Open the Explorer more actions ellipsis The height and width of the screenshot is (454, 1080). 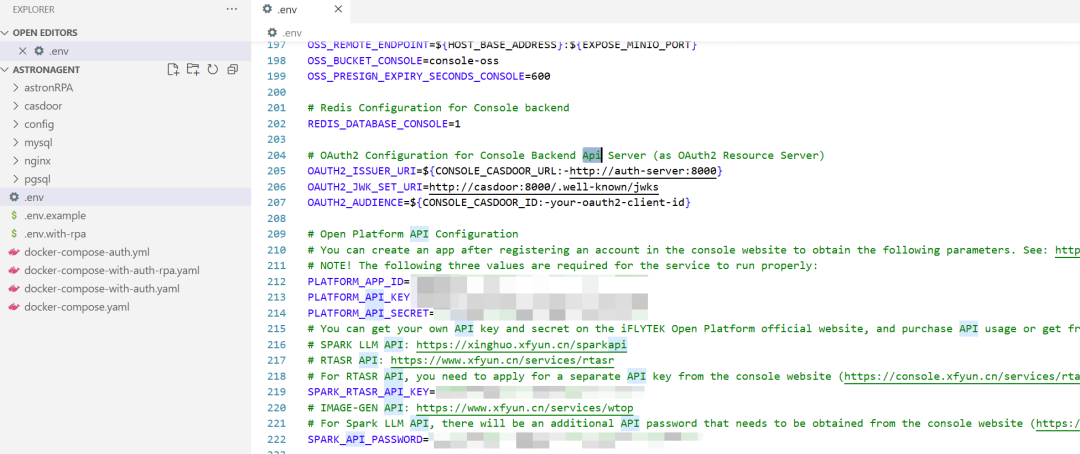click(231, 9)
